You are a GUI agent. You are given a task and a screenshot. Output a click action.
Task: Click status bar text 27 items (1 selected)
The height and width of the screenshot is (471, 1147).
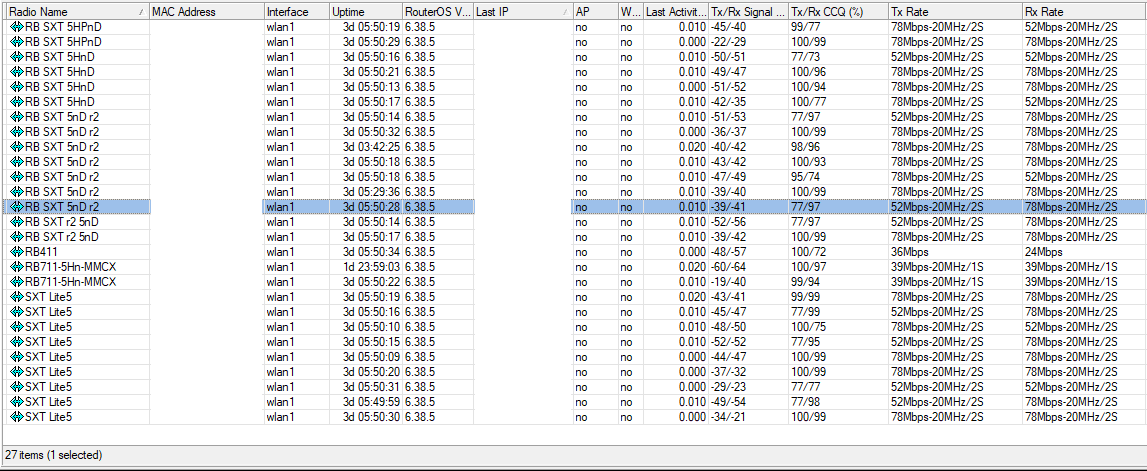coord(54,455)
